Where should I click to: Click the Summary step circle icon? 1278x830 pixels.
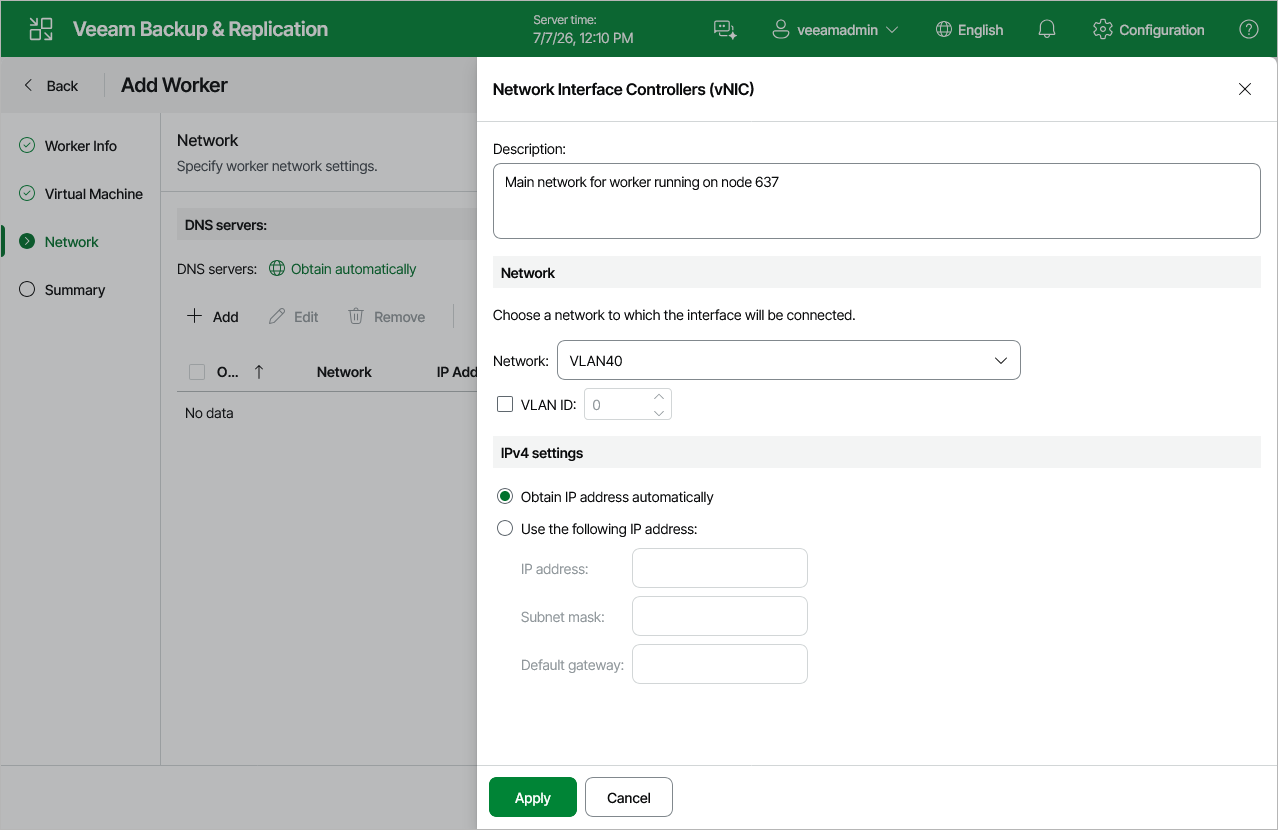click(27, 290)
